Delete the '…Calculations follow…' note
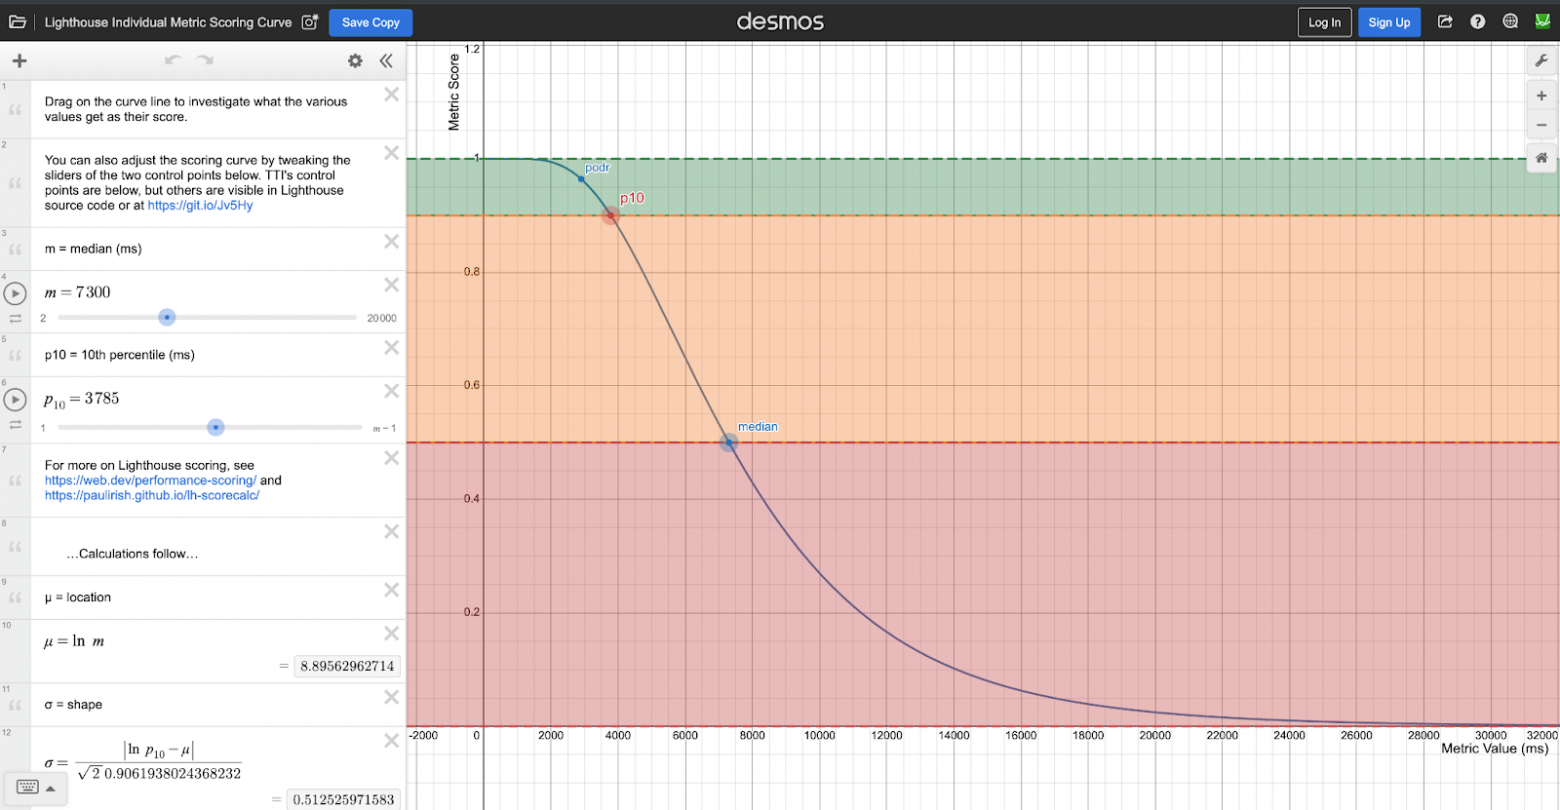1560x810 pixels. (392, 531)
